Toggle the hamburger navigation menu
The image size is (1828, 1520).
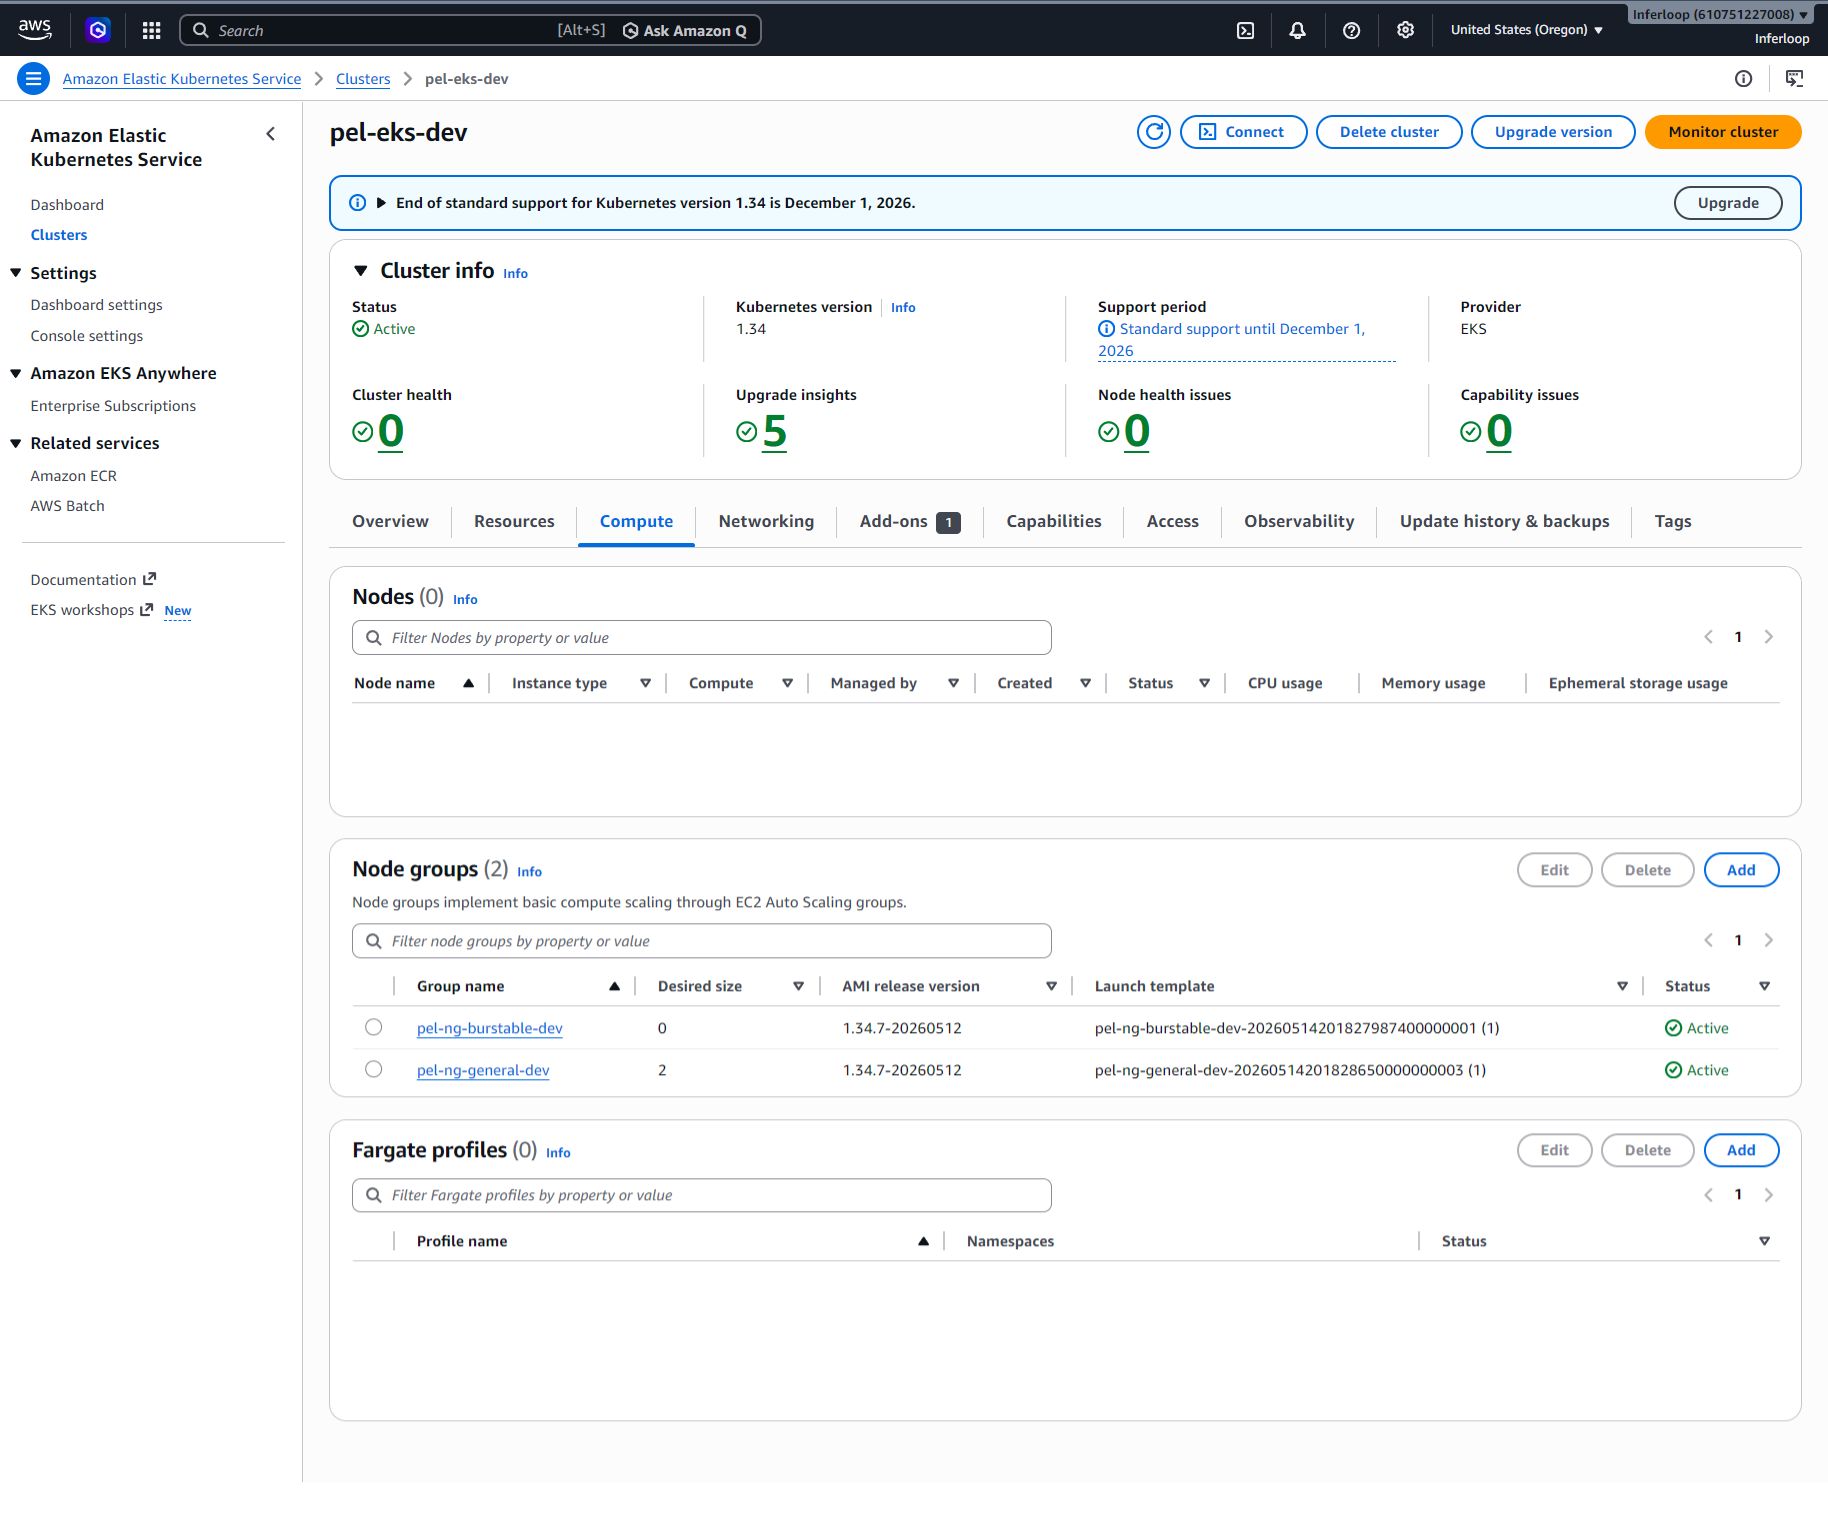[x=33, y=78]
